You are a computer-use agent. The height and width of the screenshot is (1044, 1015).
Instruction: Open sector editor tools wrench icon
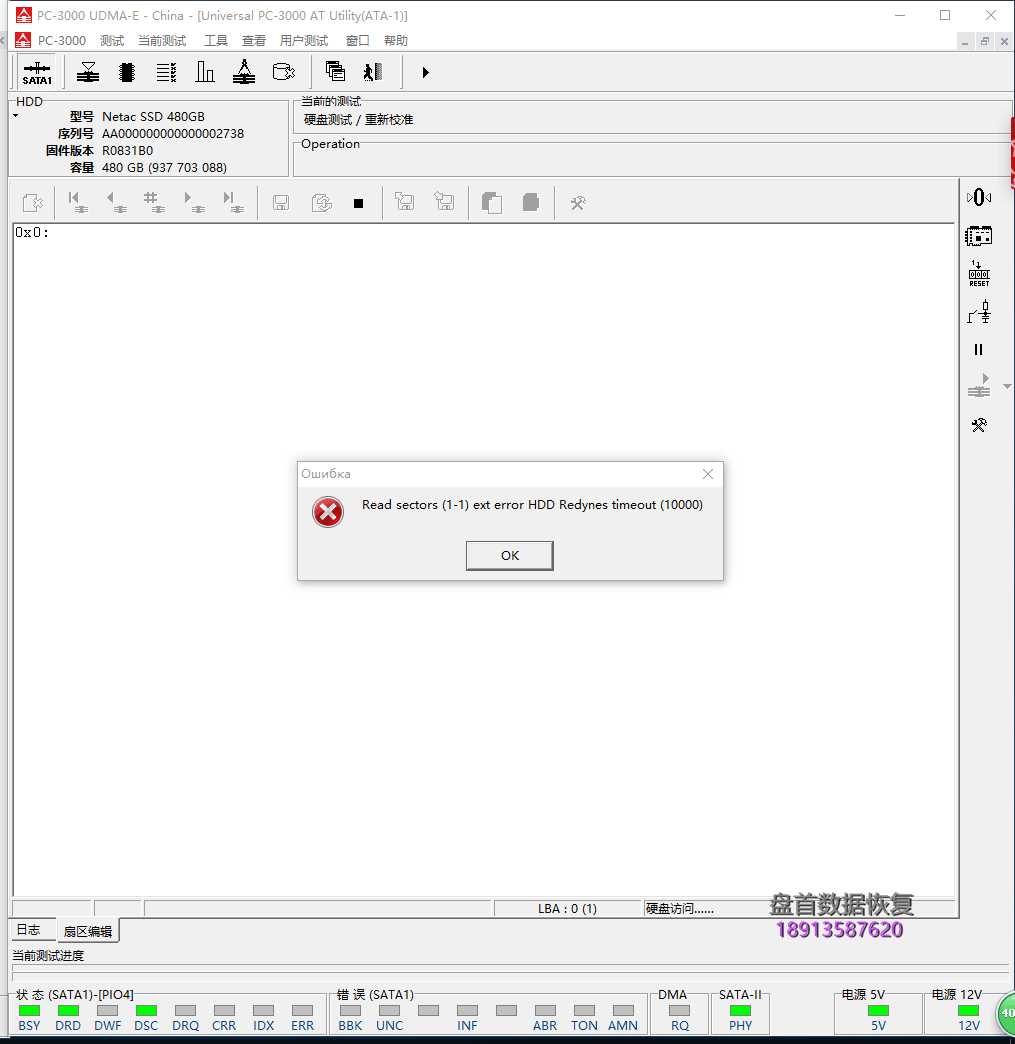click(577, 203)
